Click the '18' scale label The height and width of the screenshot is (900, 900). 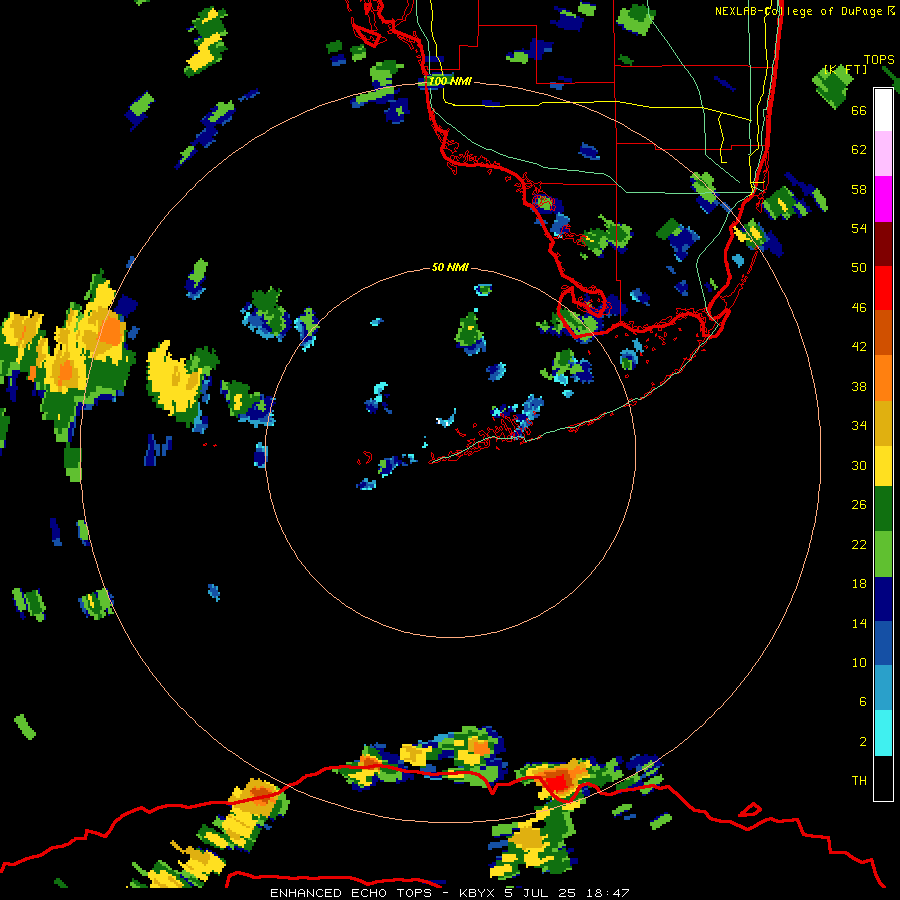pos(859,584)
